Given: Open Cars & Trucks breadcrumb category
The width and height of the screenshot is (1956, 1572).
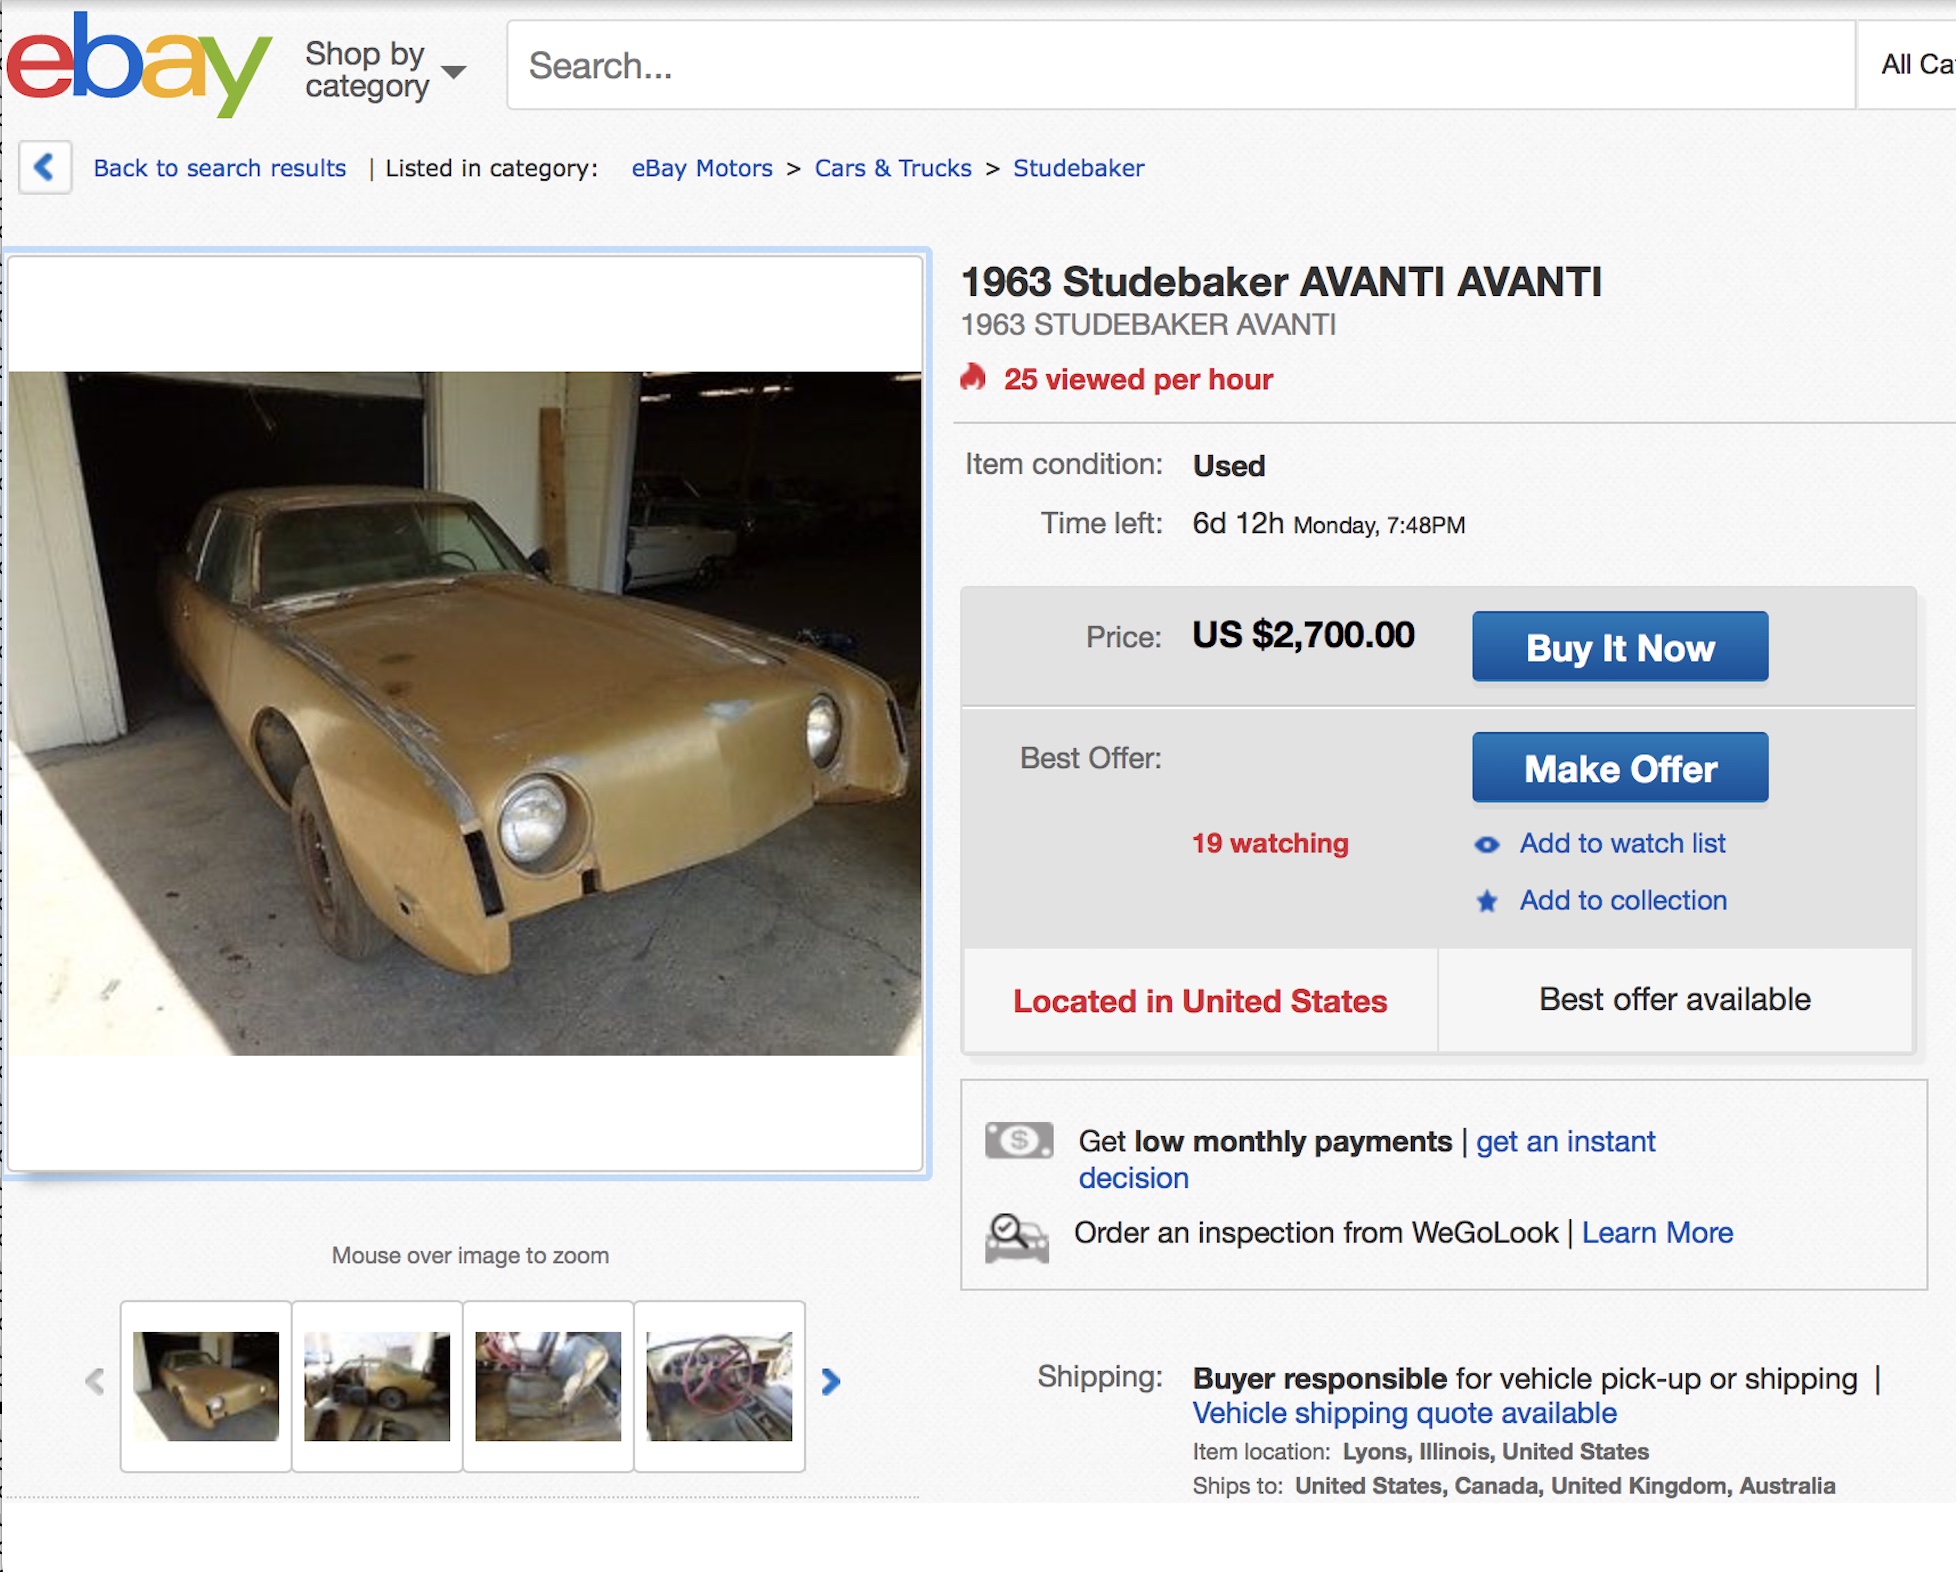Looking at the screenshot, I should (892, 168).
